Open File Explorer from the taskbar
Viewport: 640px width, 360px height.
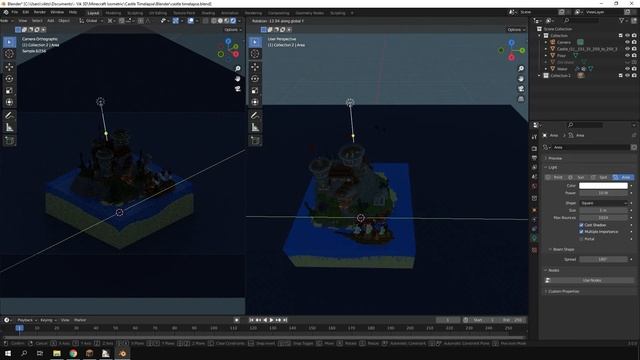57,353
